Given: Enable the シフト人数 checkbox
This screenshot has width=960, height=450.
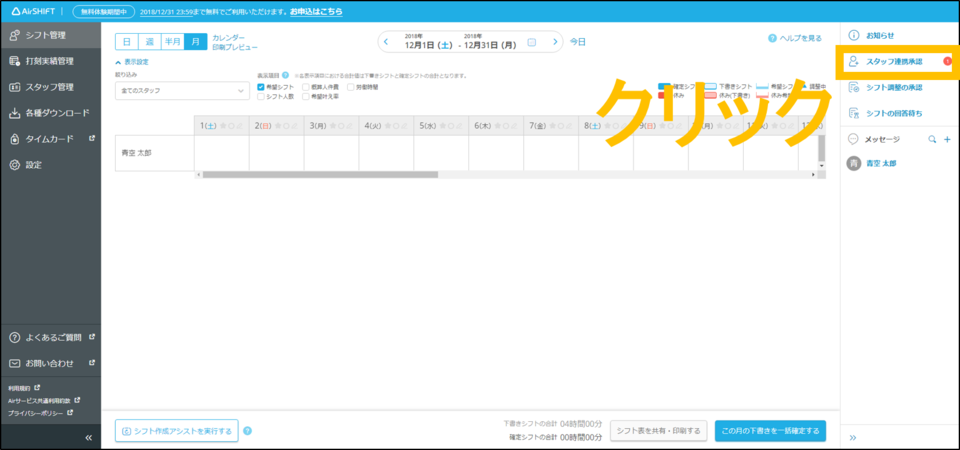Looking at the screenshot, I should coord(261,97).
